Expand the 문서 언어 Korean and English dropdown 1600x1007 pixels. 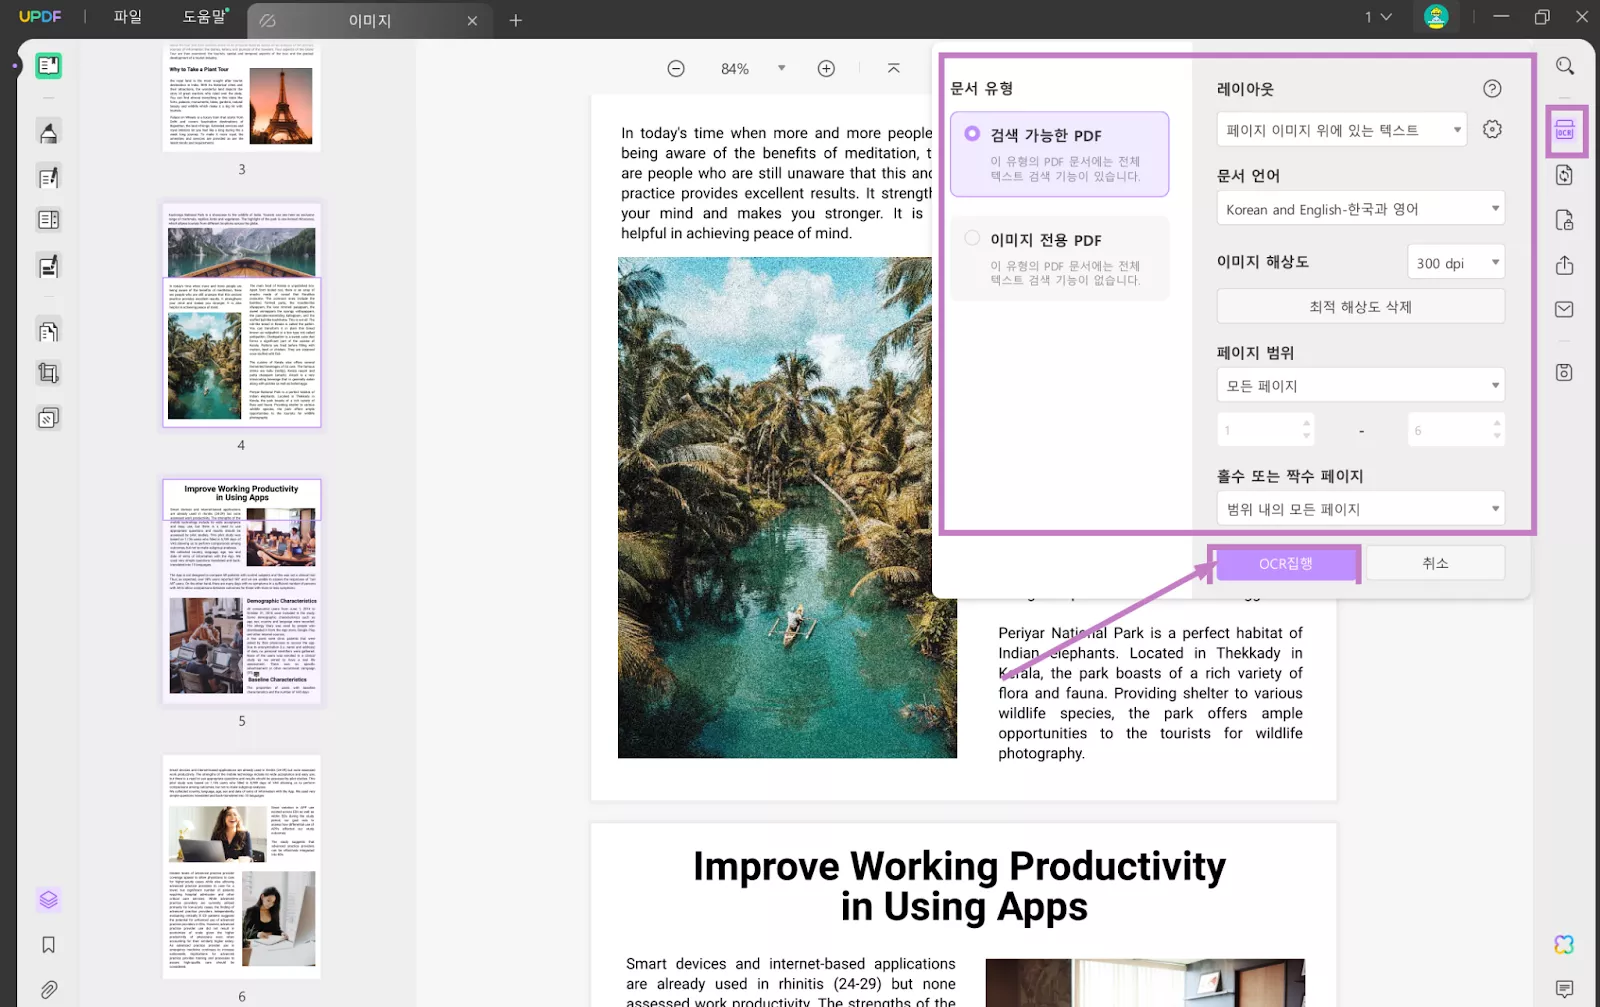(x=1360, y=209)
